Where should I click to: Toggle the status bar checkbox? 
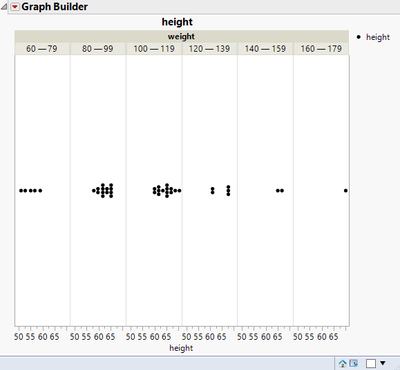pyautogui.click(x=371, y=363)
